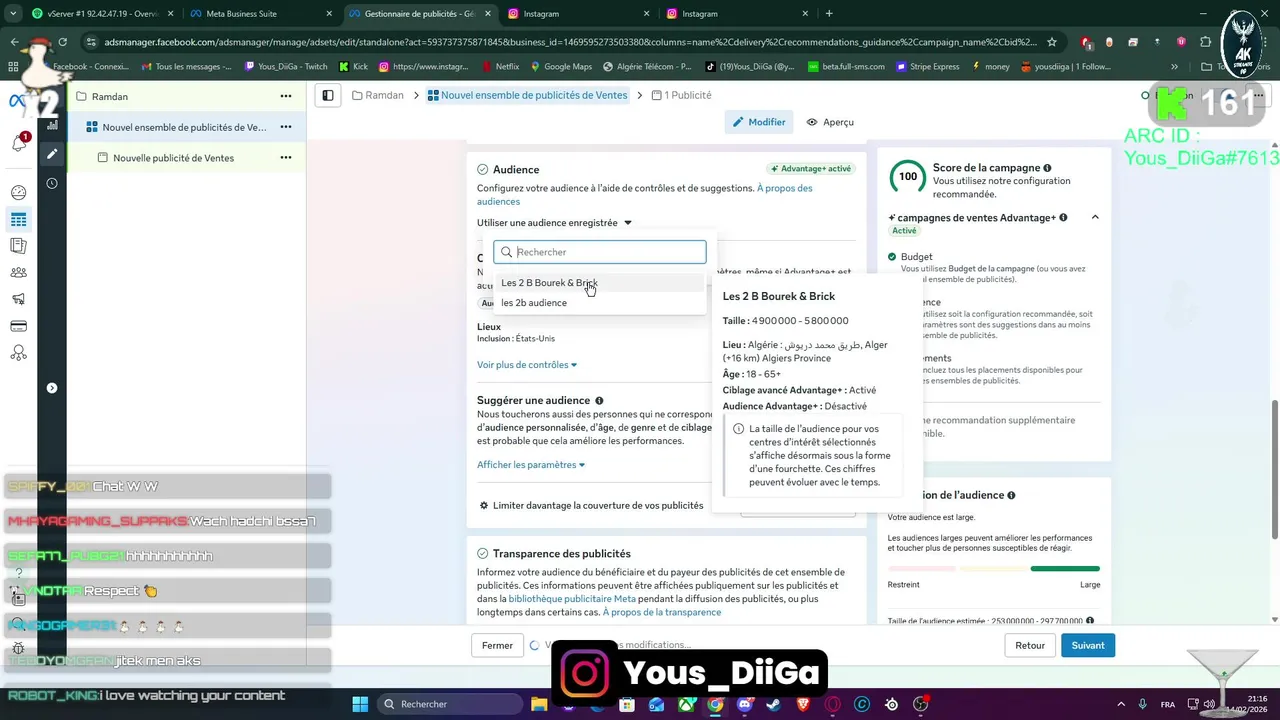The width and height of the screenshot is (1280, 720).
Task: Switch to Modifier tab
Action: (759, 122)
